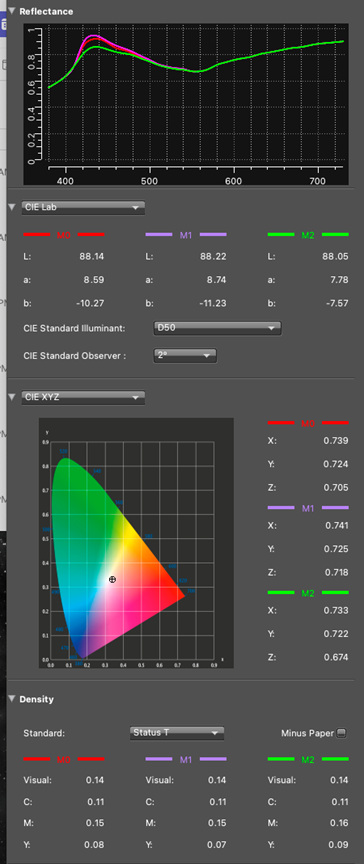Select the M2 Z value 0.674

coord(336,657)
